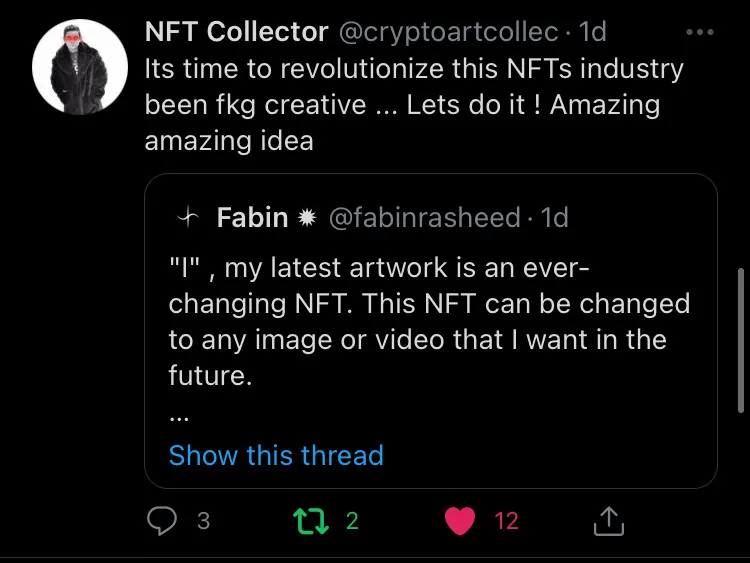Open the reply icon under the tweet
Image resolution: width=750 pixels, height=563 pixels.
point(163,520)
